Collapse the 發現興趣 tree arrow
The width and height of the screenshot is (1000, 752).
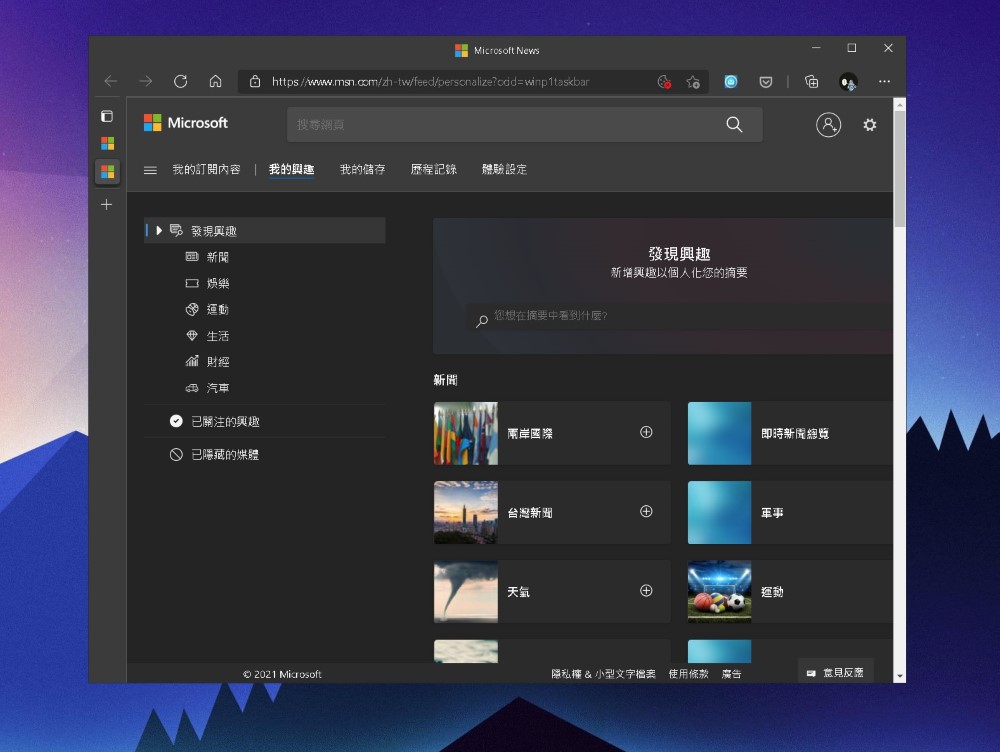click(159, 231)
